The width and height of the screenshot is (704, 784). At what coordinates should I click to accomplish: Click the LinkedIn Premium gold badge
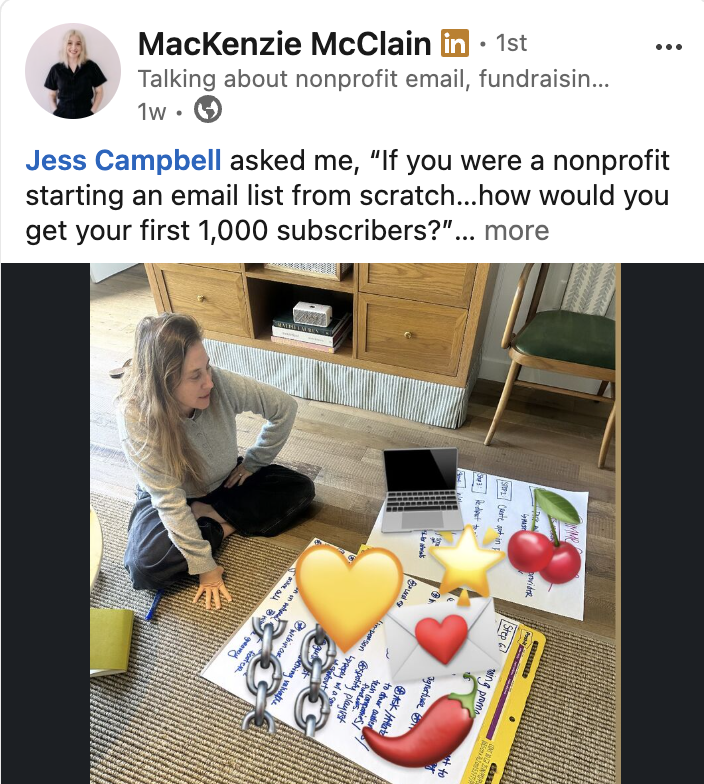(x=454, y=42)
